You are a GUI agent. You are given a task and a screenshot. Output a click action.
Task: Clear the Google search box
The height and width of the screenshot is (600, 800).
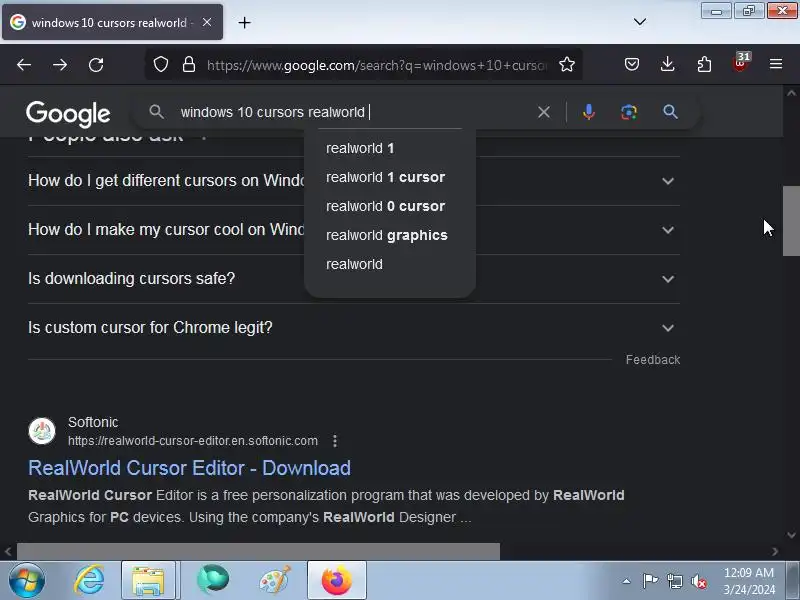(544, 112)
